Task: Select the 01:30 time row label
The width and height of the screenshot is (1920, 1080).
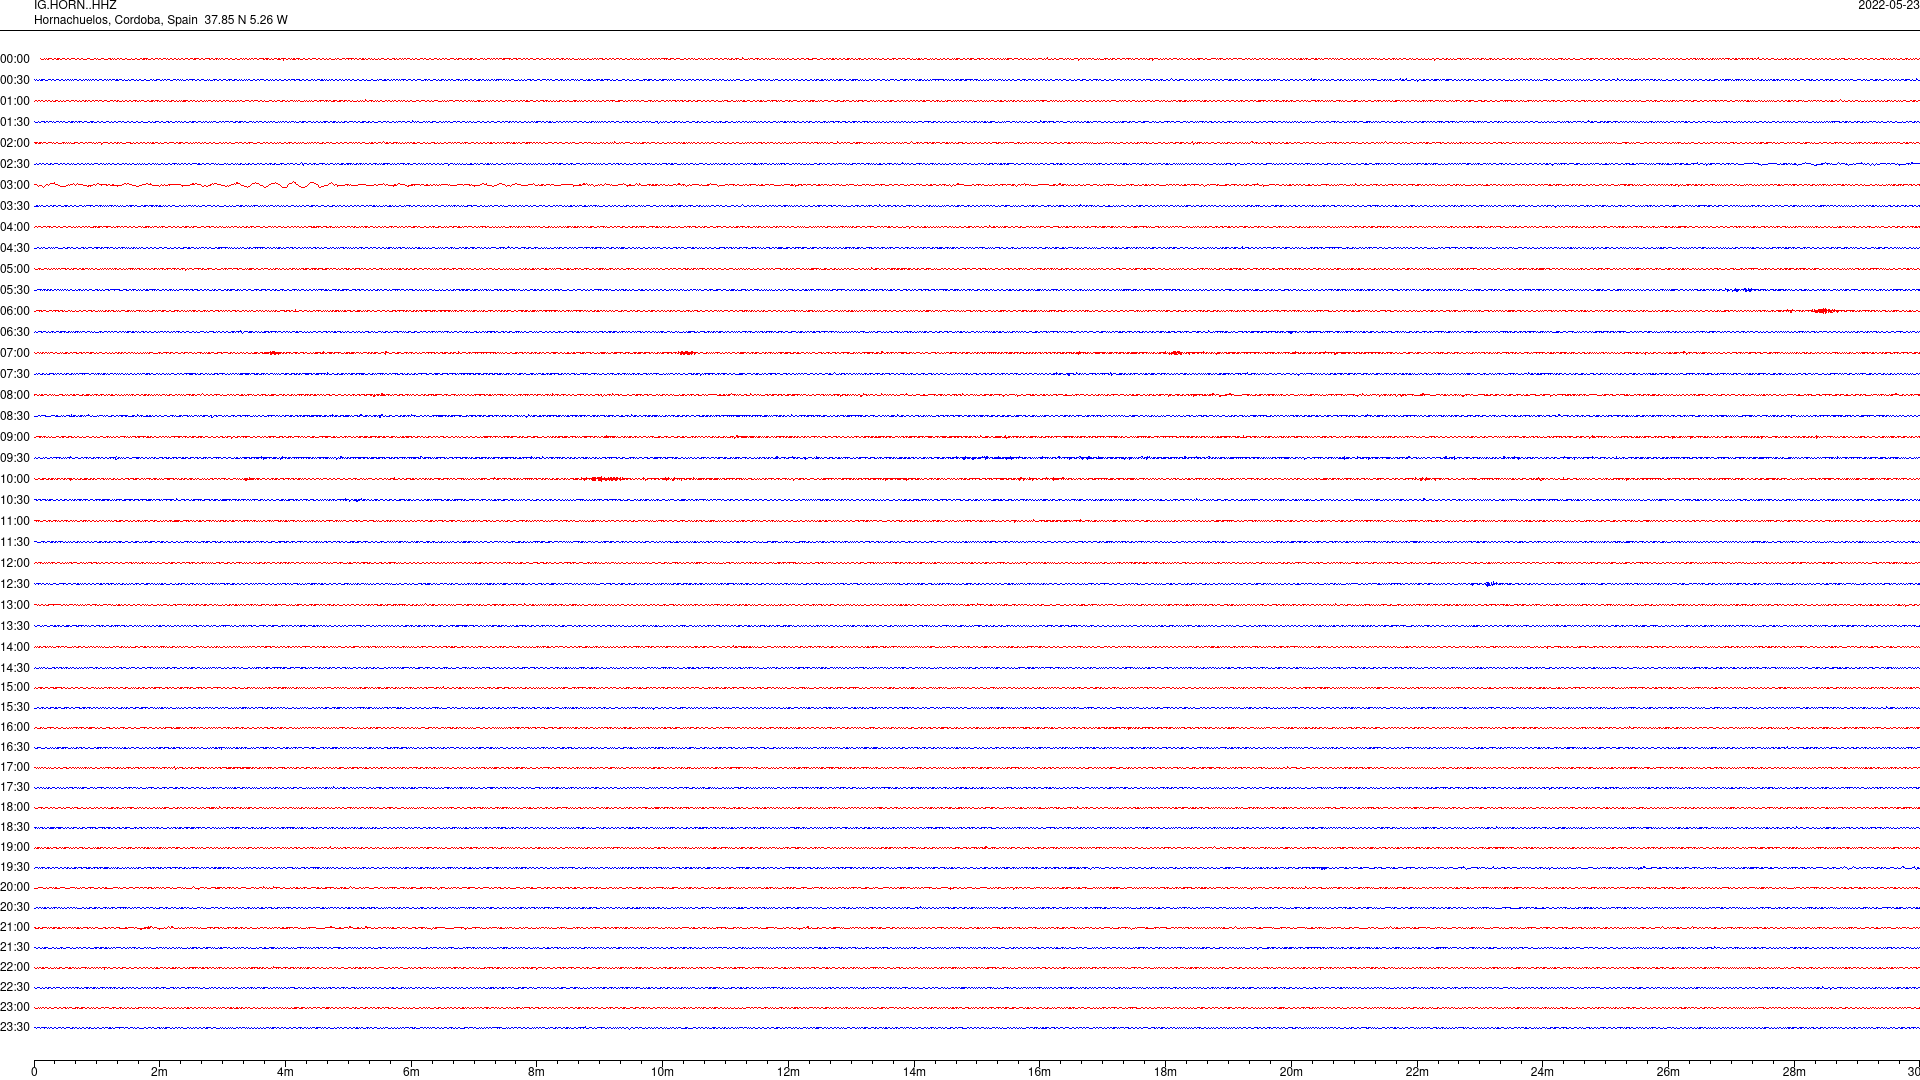Action: click(15, 122)
